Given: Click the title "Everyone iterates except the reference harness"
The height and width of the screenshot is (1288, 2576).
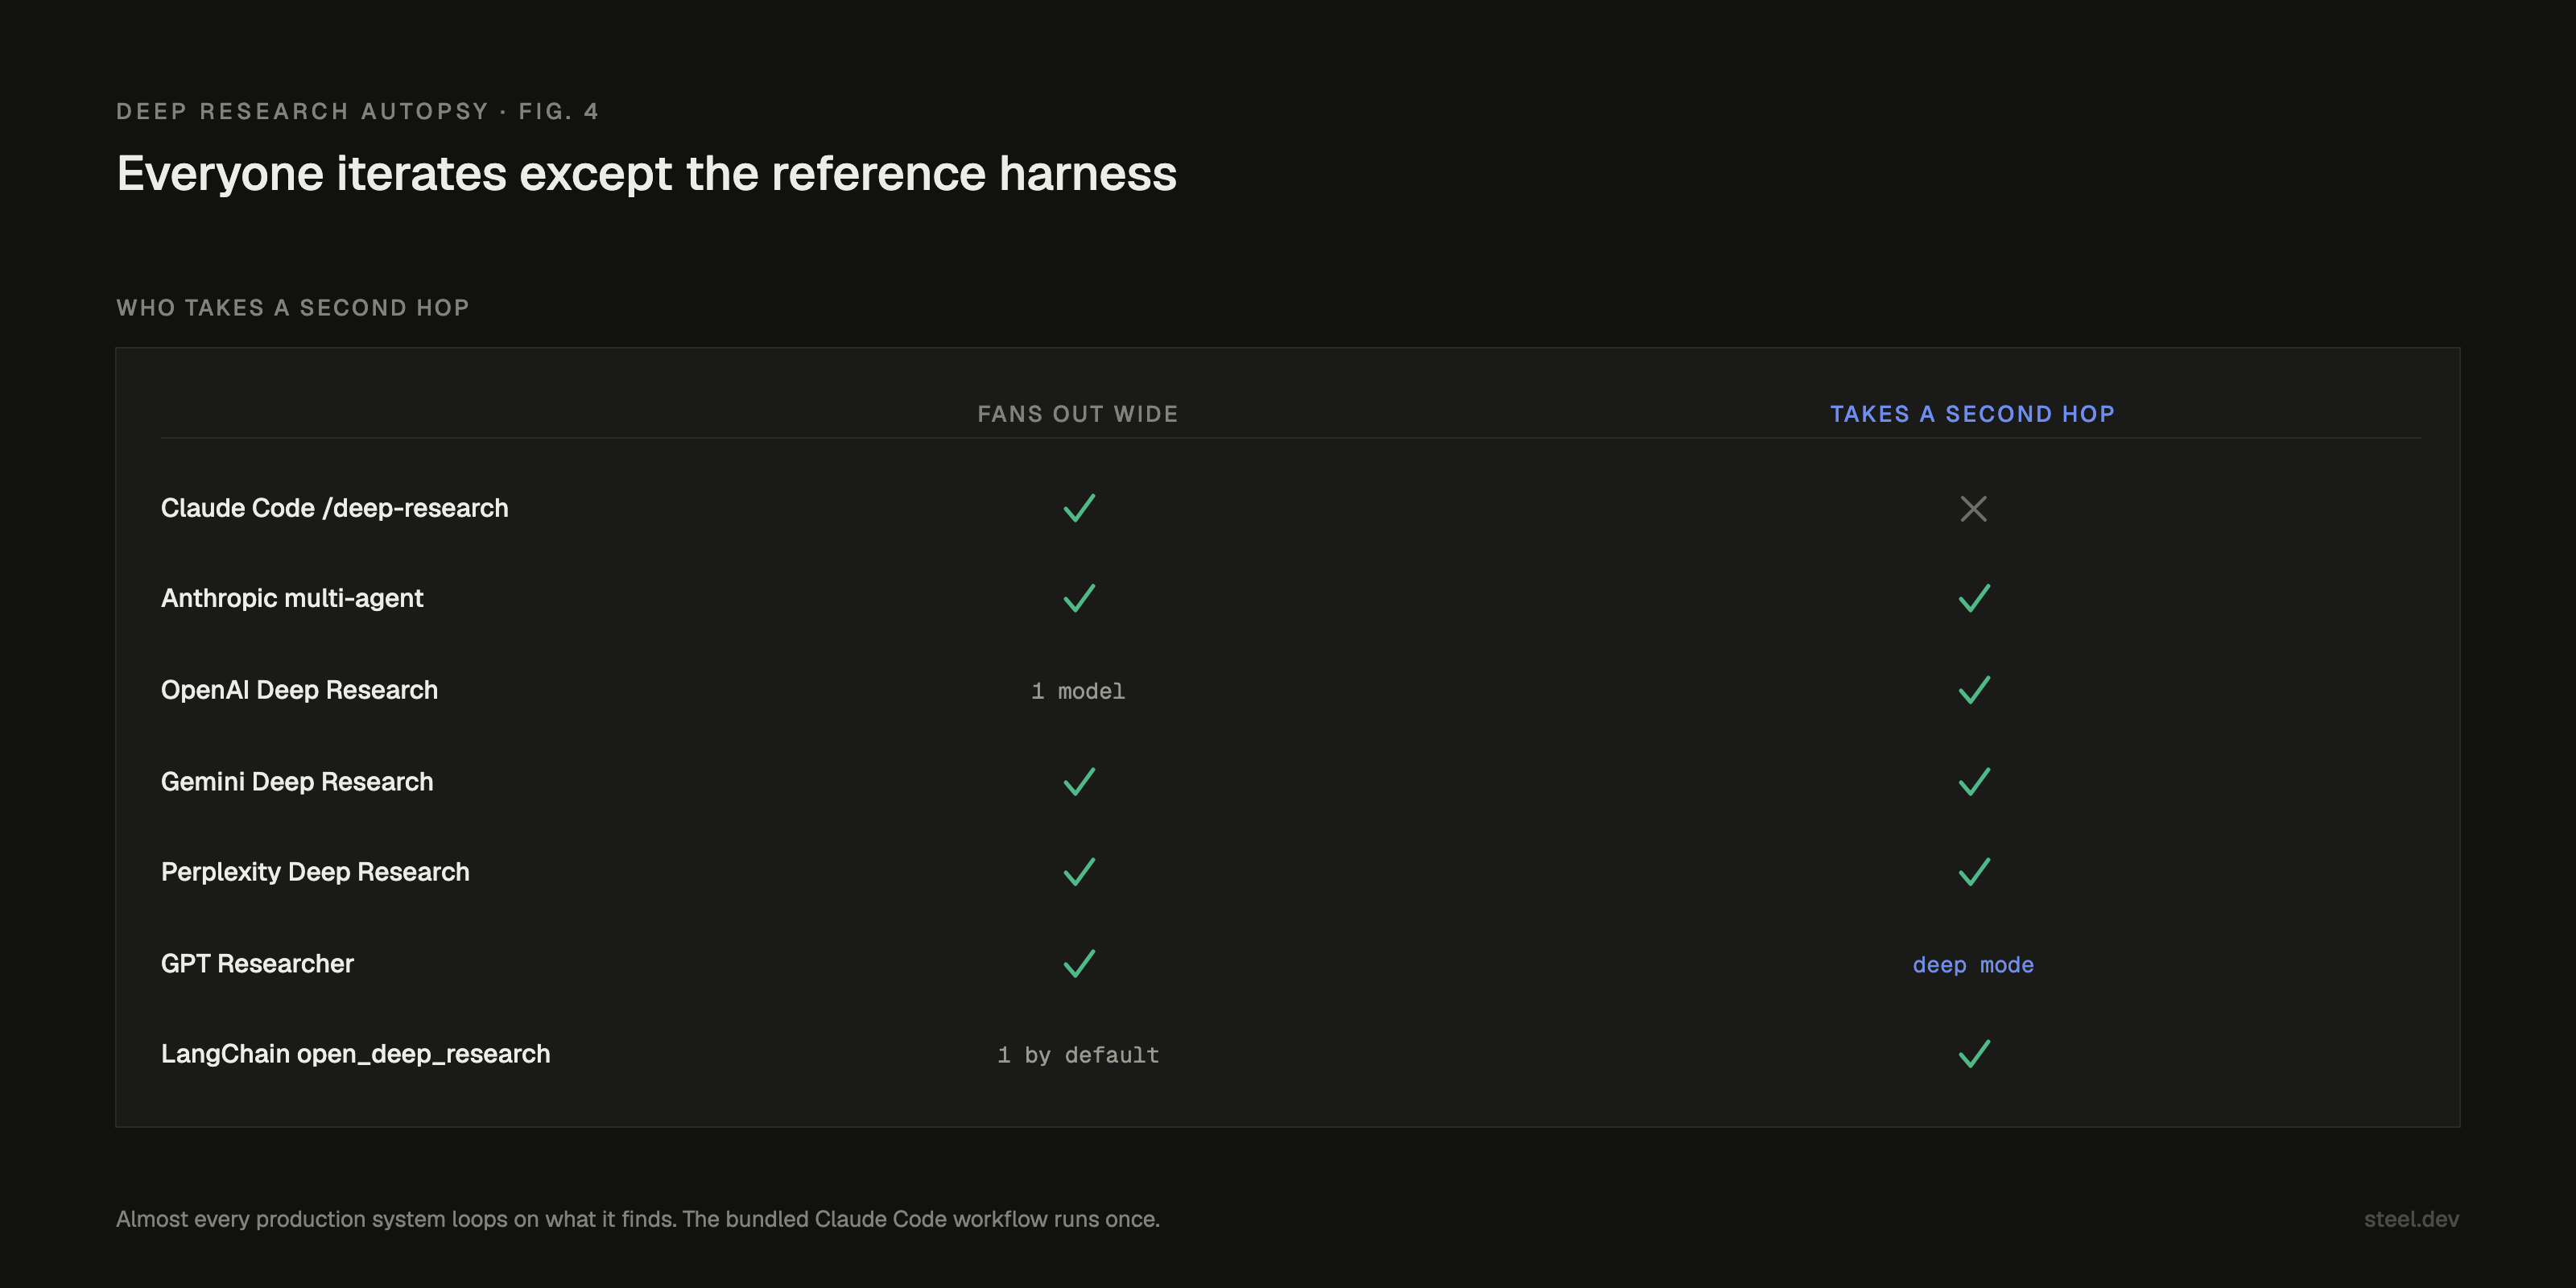Looking at the screenshot, I should pyautogui.click(x=647, y=174).
